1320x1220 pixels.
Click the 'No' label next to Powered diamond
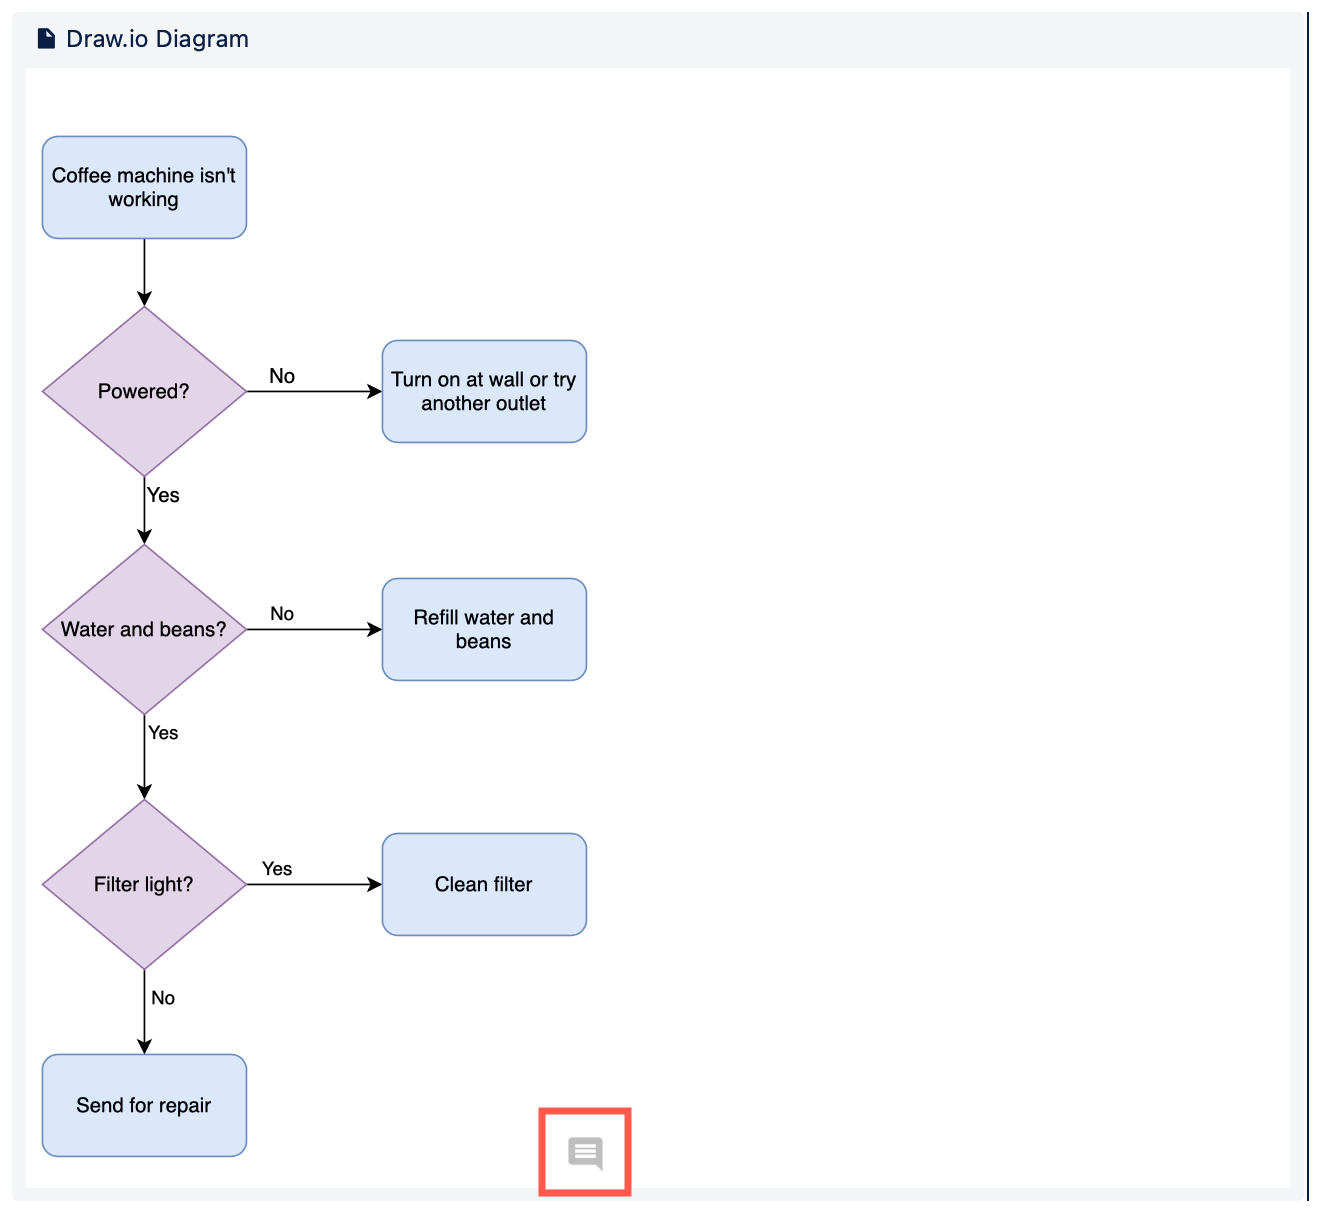point(281,376)
